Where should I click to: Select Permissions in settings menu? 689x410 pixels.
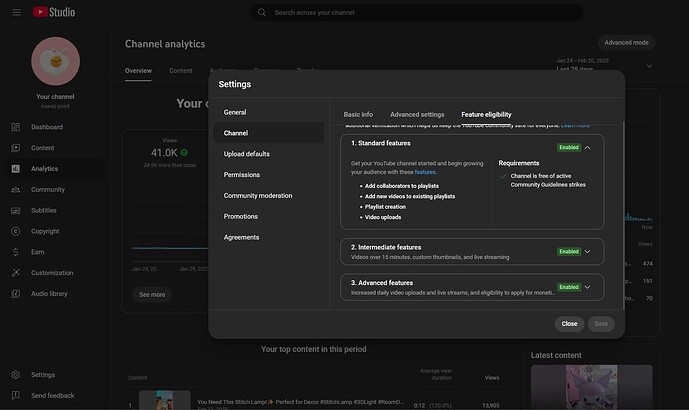pos(242,175)
